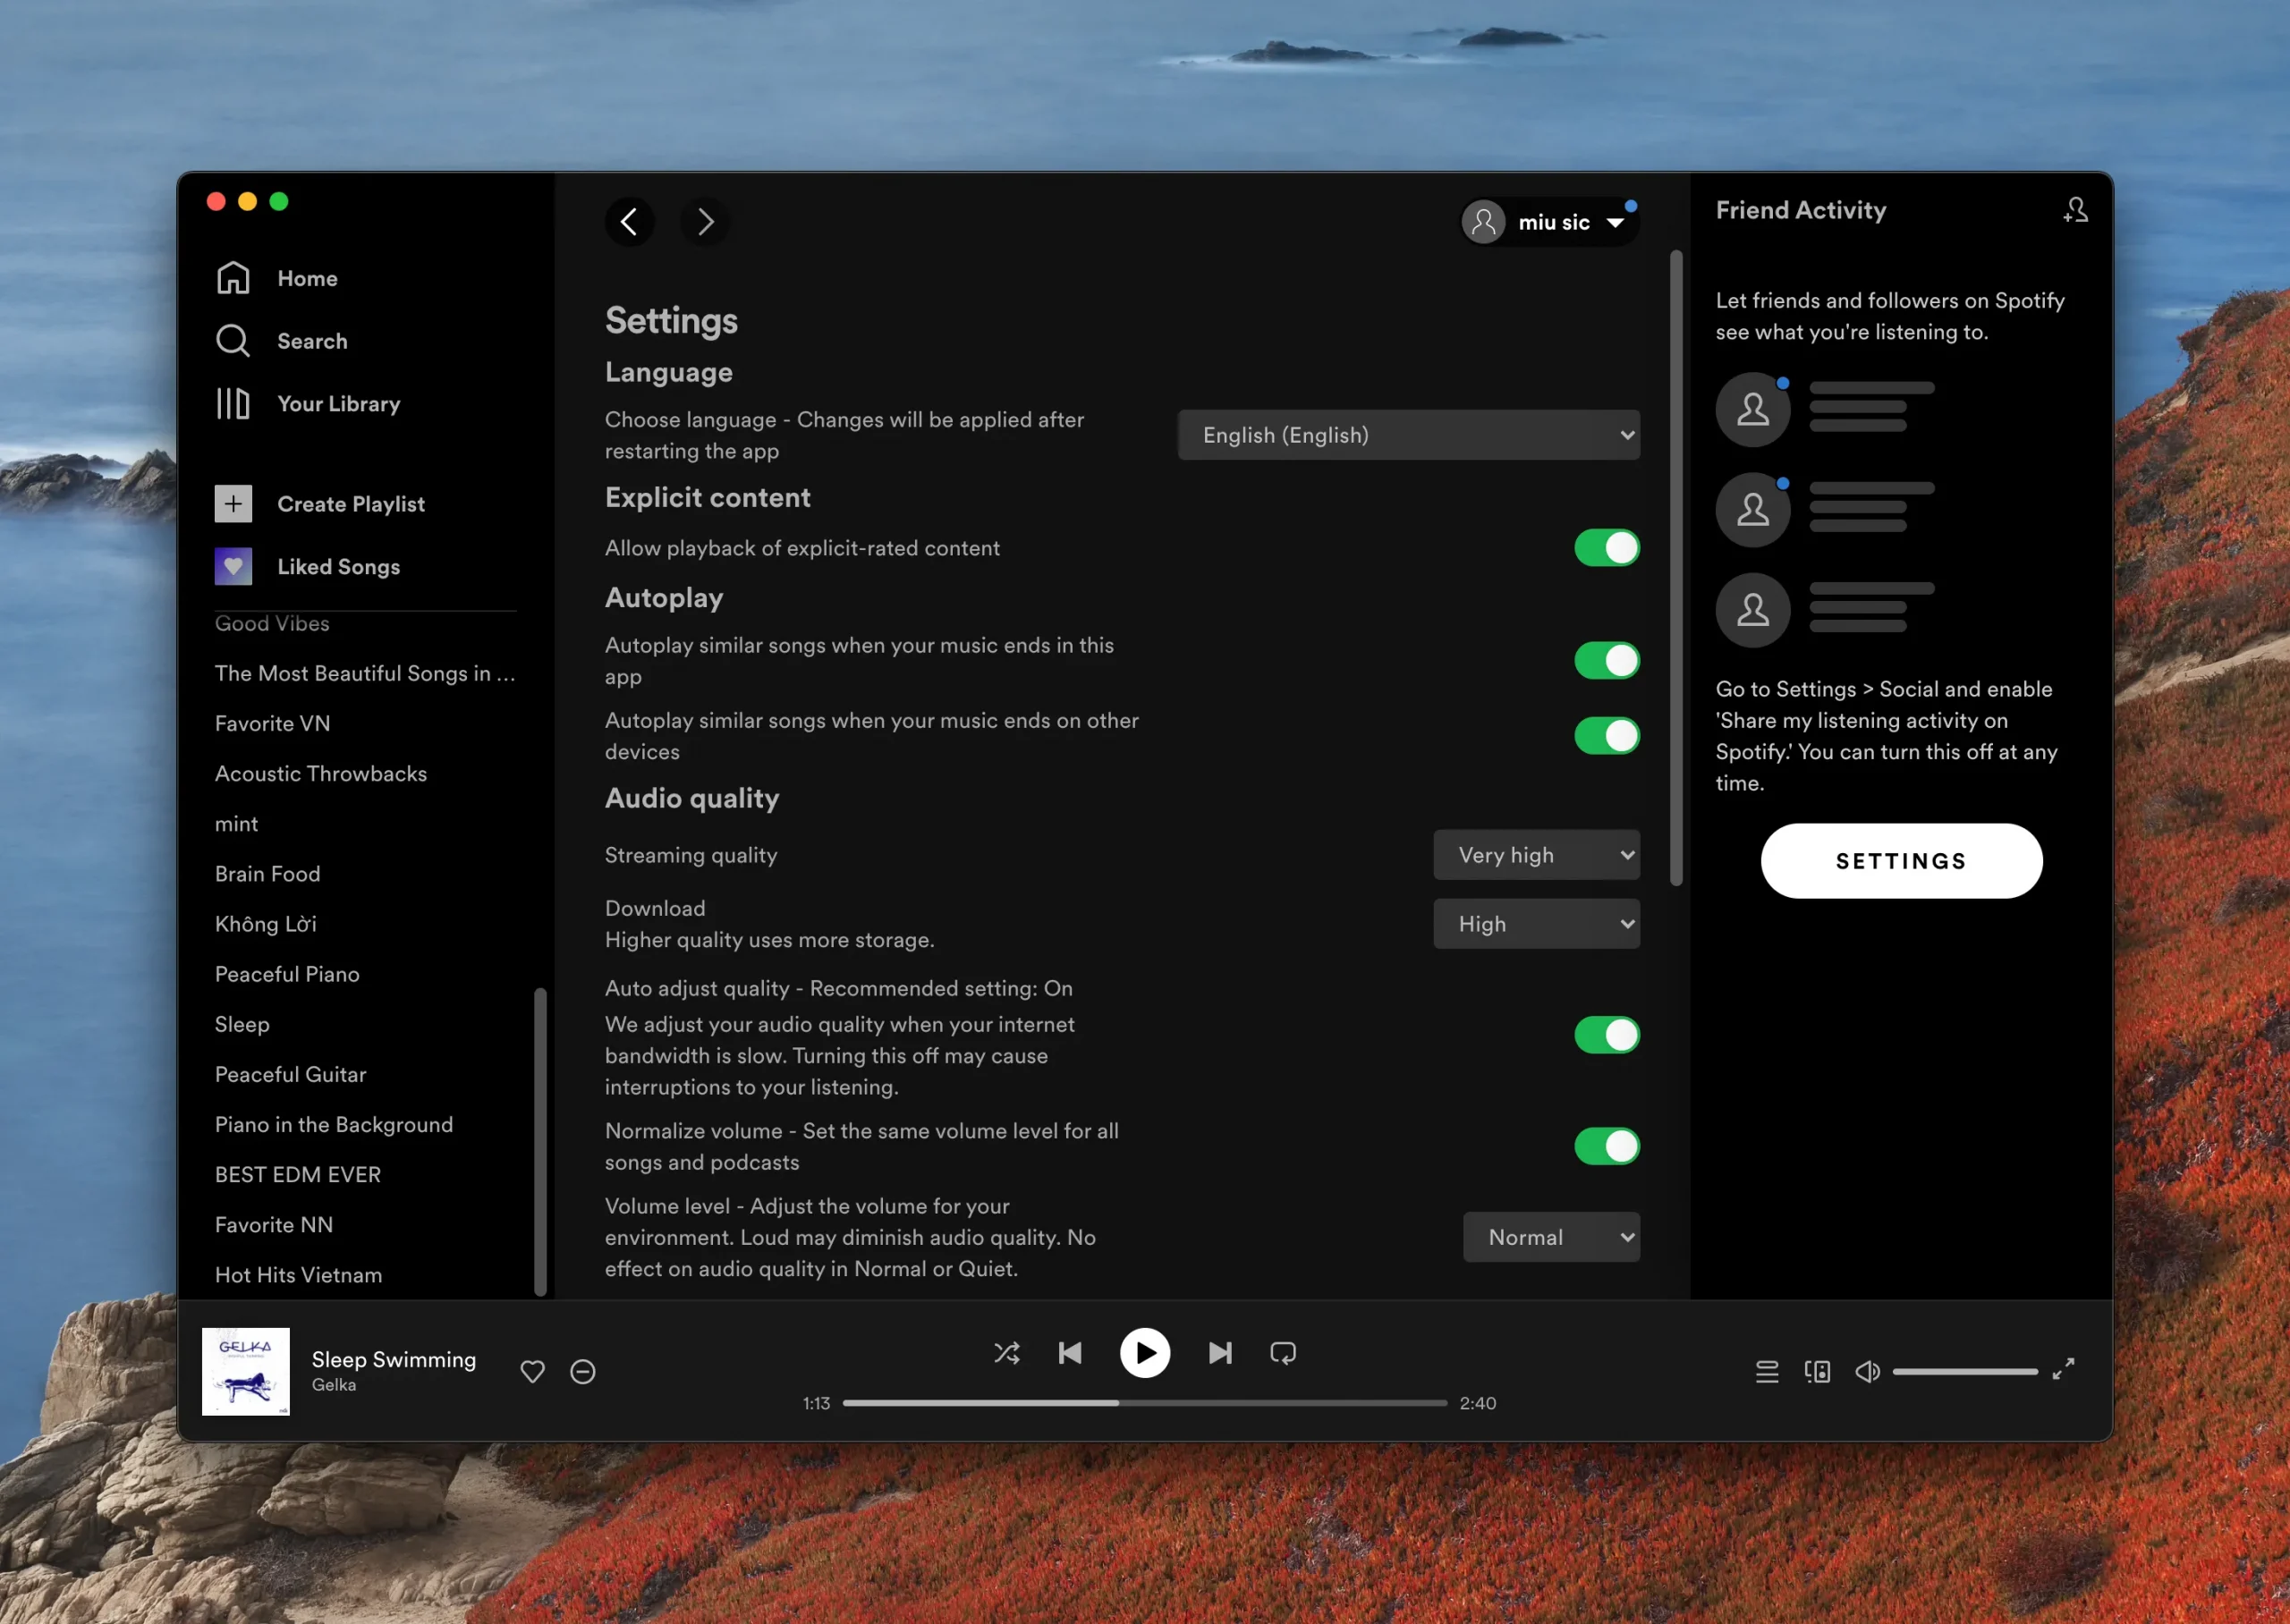The height and width of the screenshot is (1624, 2290).
Task: Click the profile avatar icon
Action: (x=1484, y=222)
